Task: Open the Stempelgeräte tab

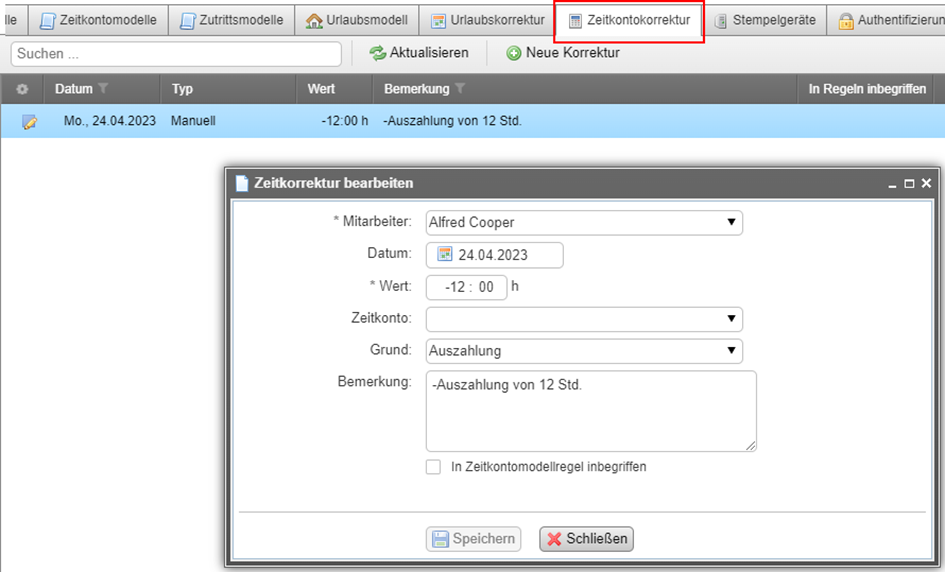Action: click(x=765, y=20)
